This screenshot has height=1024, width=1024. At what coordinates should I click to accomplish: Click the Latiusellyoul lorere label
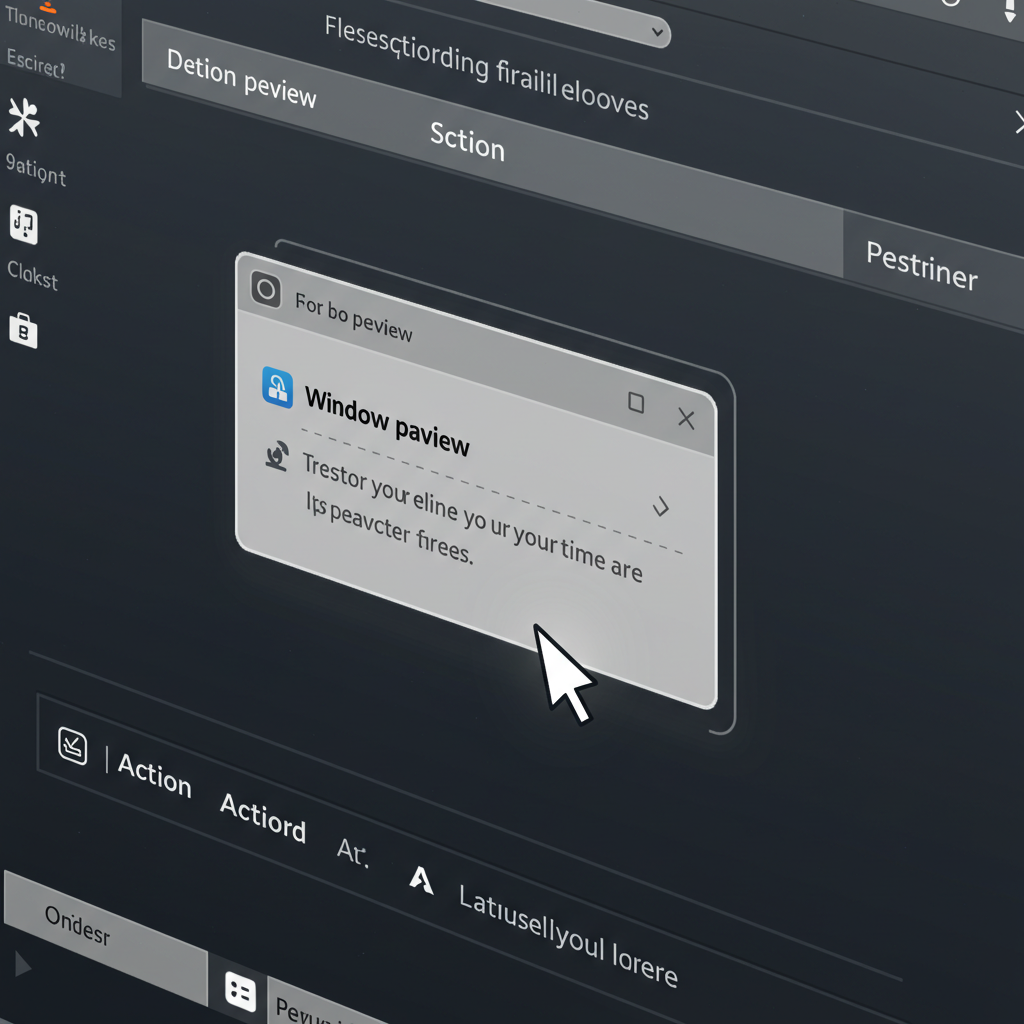pos(569,935)
